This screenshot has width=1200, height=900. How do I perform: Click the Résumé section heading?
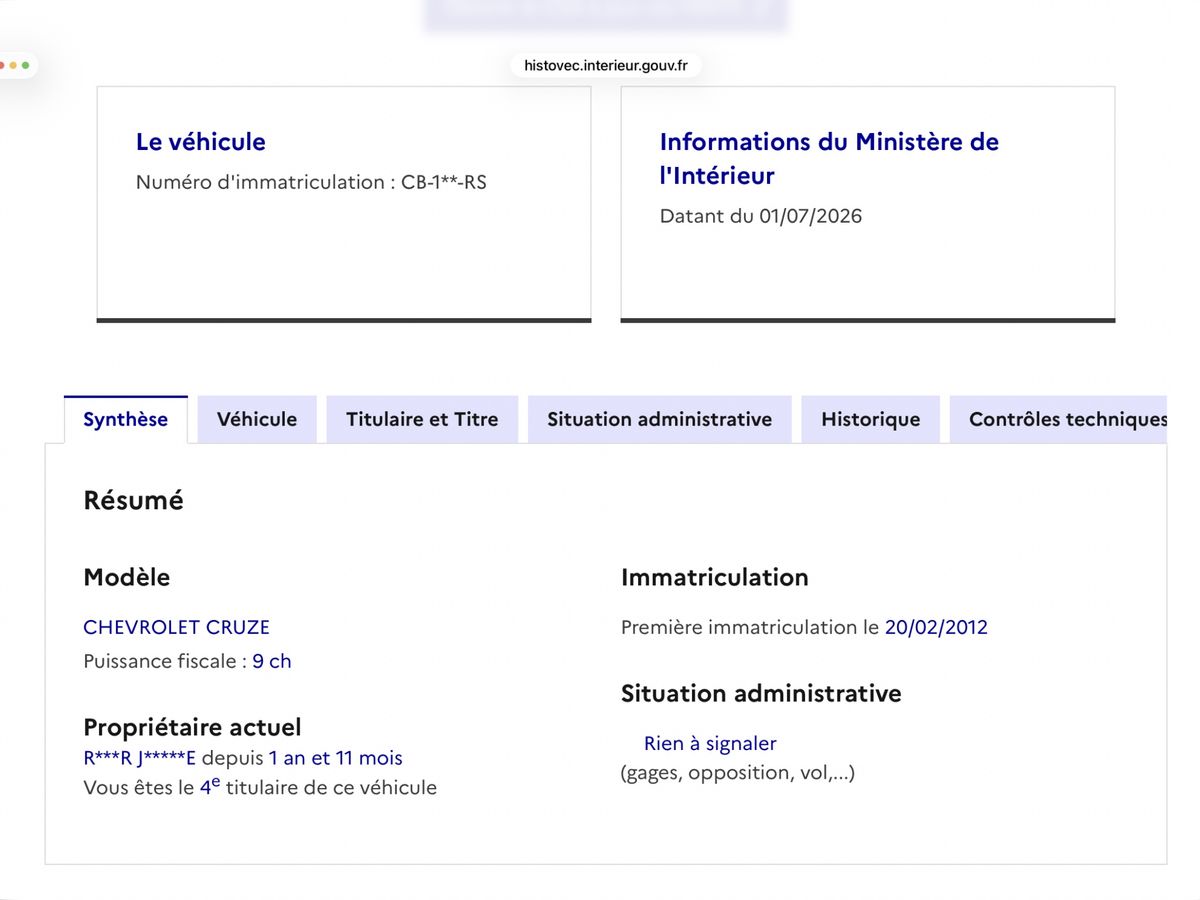pyautogui.click(x=134, y=500)
